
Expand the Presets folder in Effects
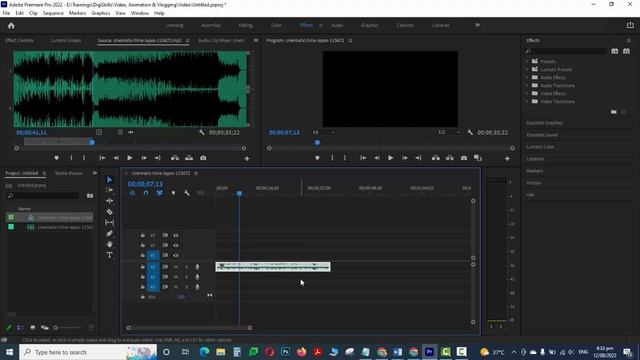click(x=527, y=61)
